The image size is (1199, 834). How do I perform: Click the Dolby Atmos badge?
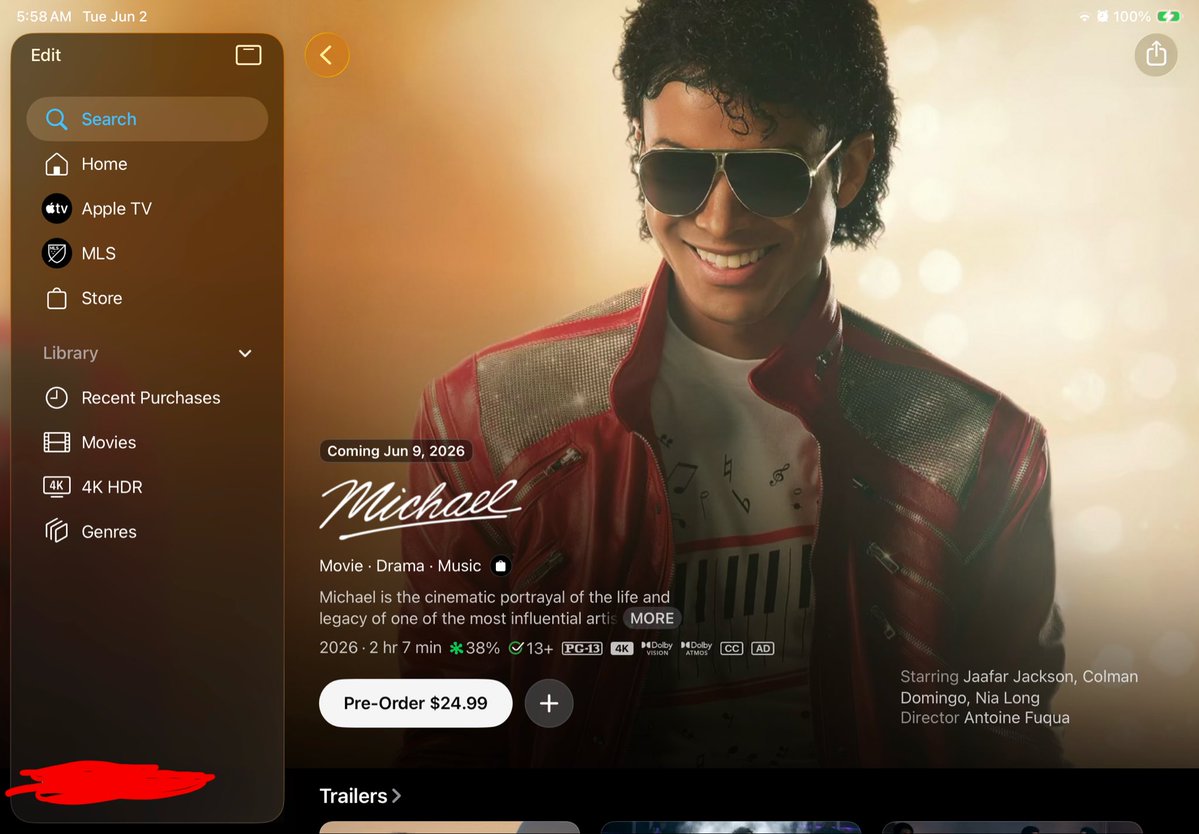696,648
